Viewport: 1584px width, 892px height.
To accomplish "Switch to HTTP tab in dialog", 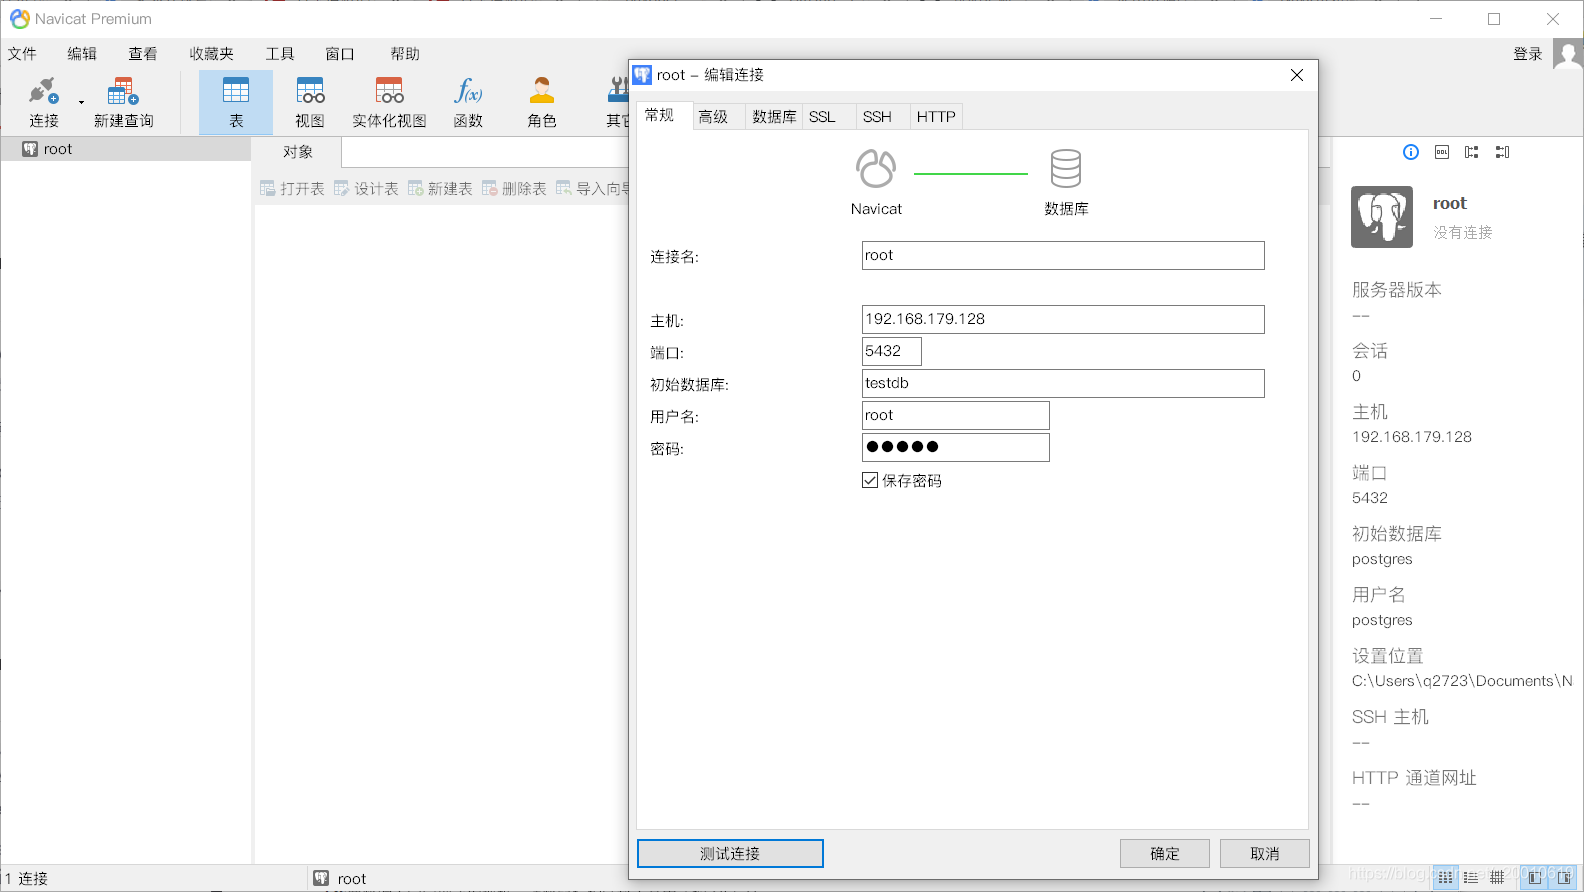I will click(936, 117).
